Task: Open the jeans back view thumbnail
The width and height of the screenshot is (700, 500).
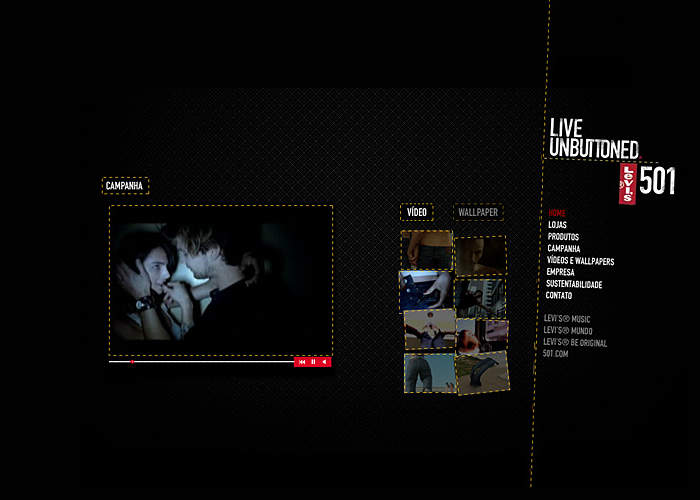Action: pyautogui.click(x=430, y=373)
